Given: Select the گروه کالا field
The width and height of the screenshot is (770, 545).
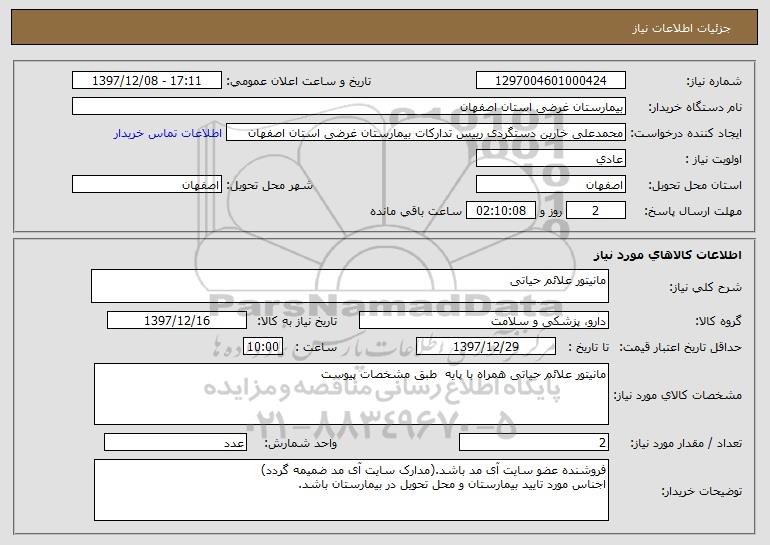Looking at the screenshot, I should 484,321.
